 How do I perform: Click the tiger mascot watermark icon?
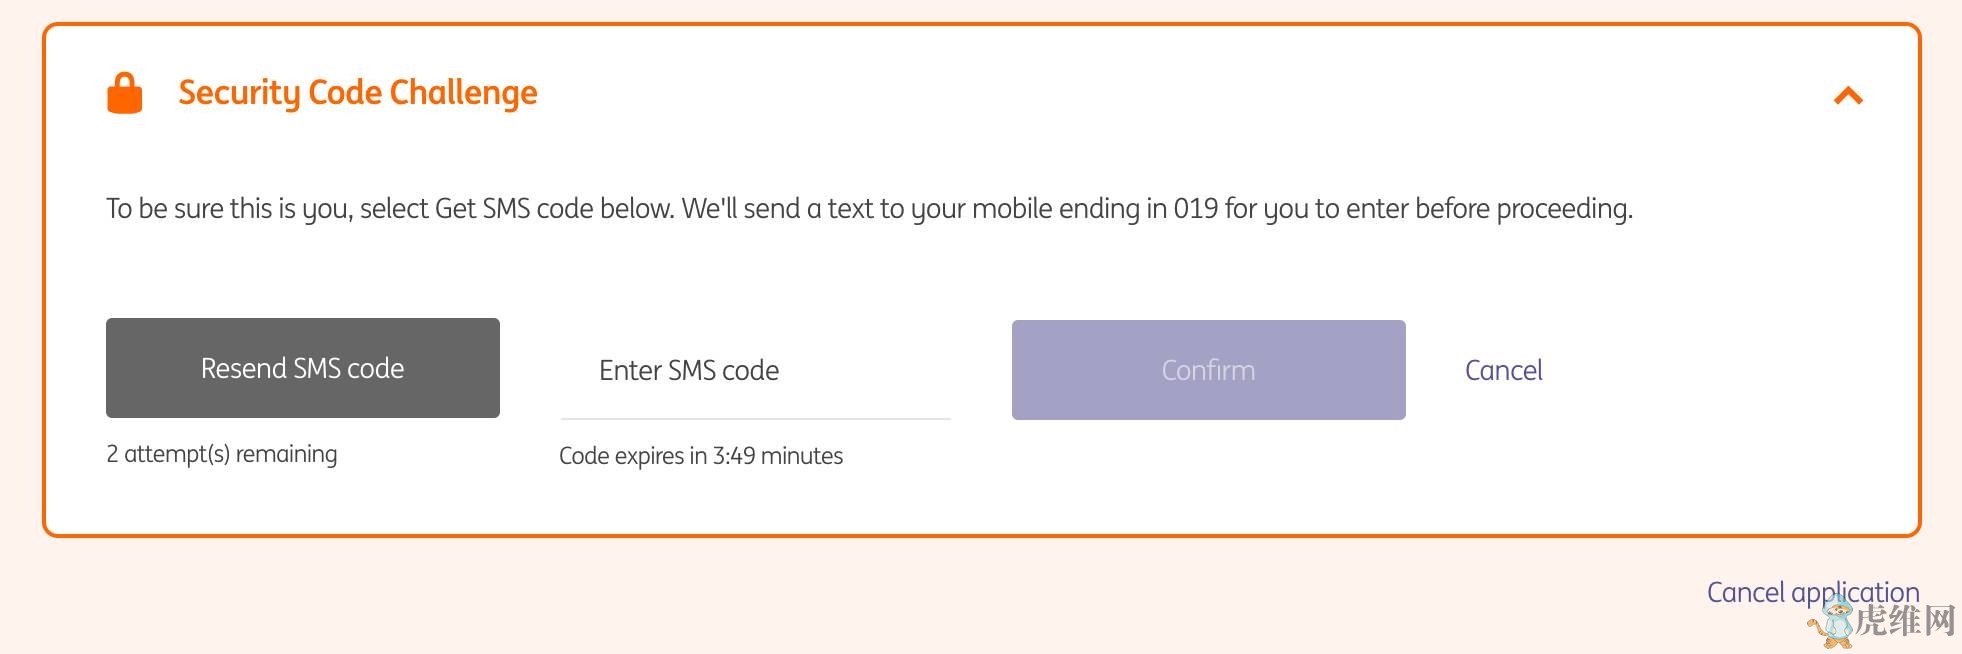click(1834, 622)
